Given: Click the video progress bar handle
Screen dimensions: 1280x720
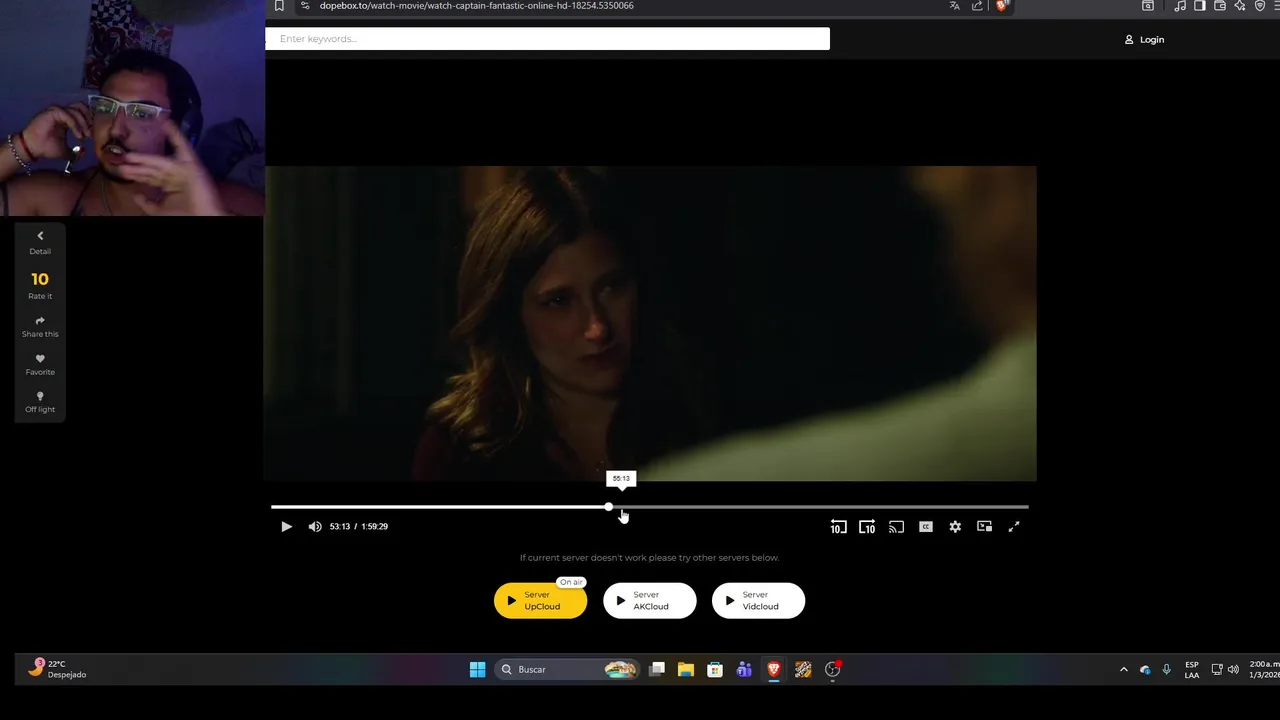Looking at the screenshot, I should pyautogui.click(x=609, y=507).
